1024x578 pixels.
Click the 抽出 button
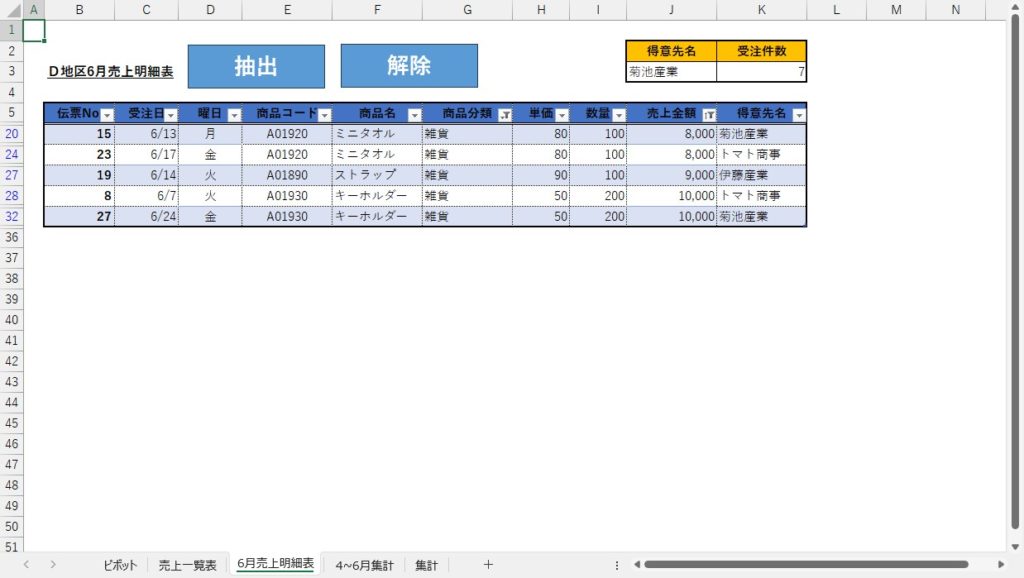click(x=256, y=66)
